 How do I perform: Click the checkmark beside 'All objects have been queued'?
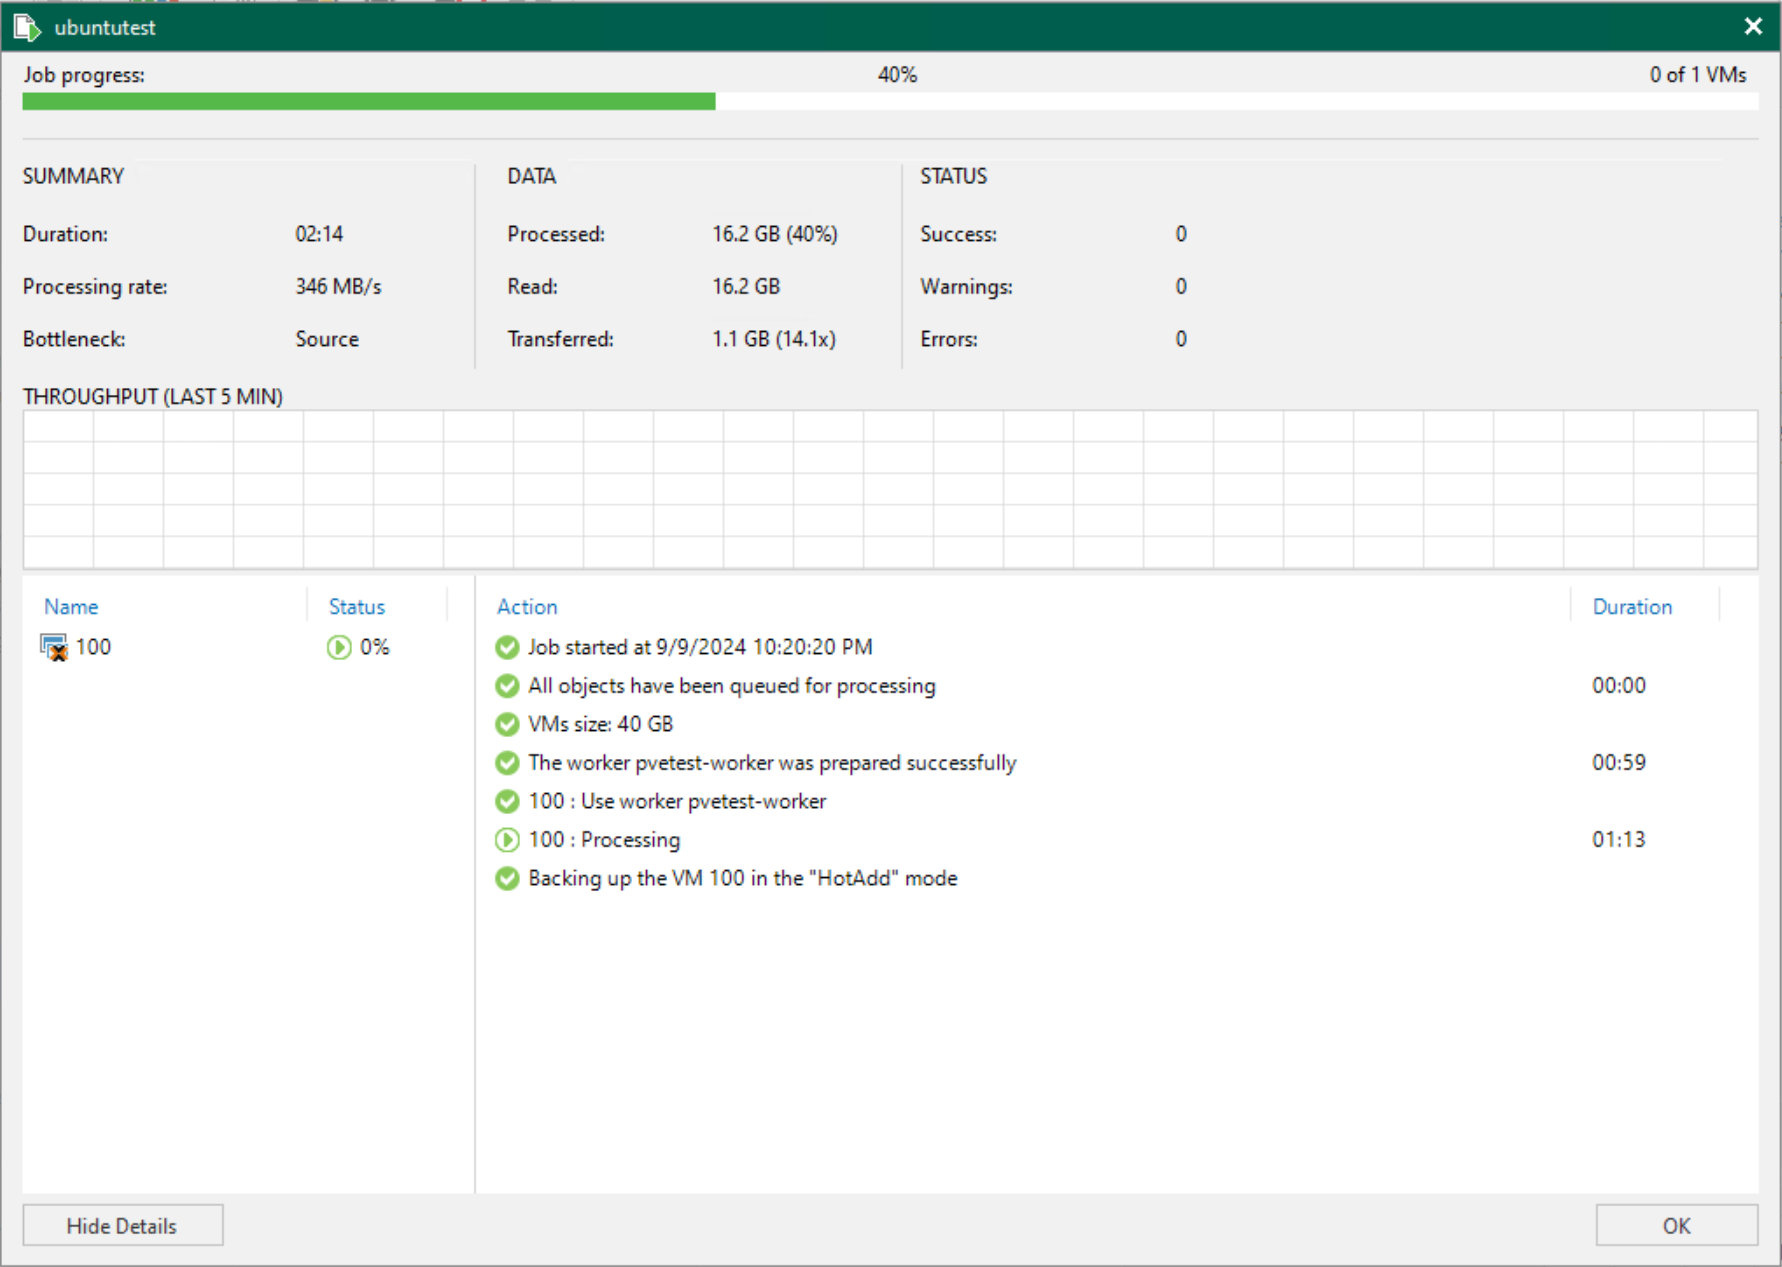coord(506,686)
